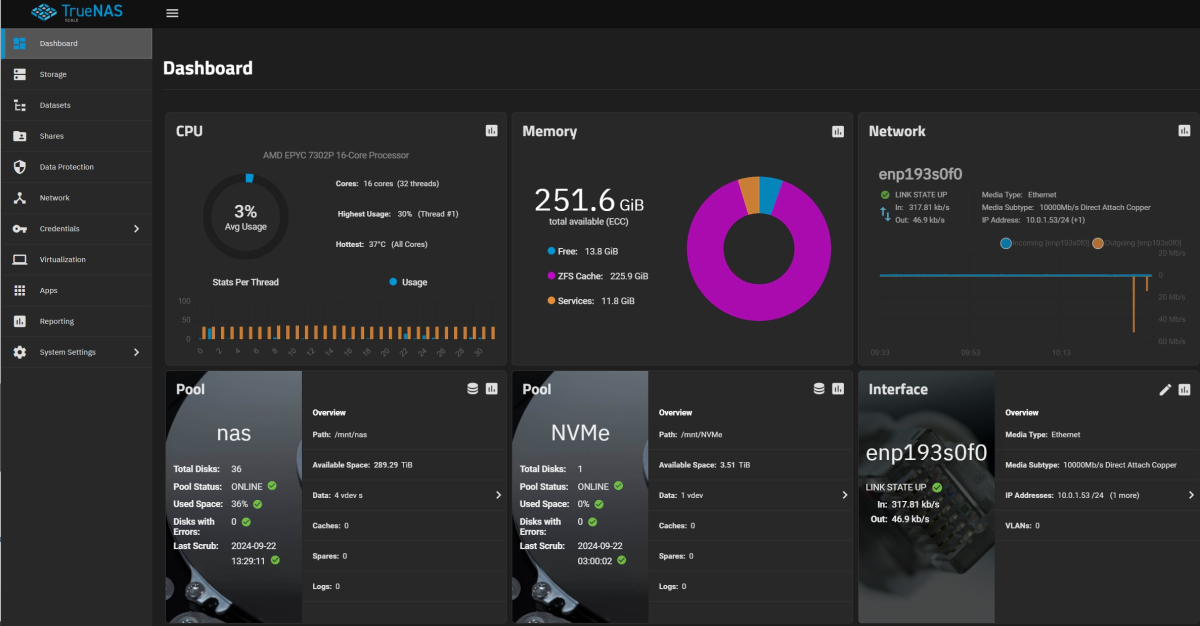
Task: Click the disks icon on the nas Pool card
Action: click(x=471, y=389)
